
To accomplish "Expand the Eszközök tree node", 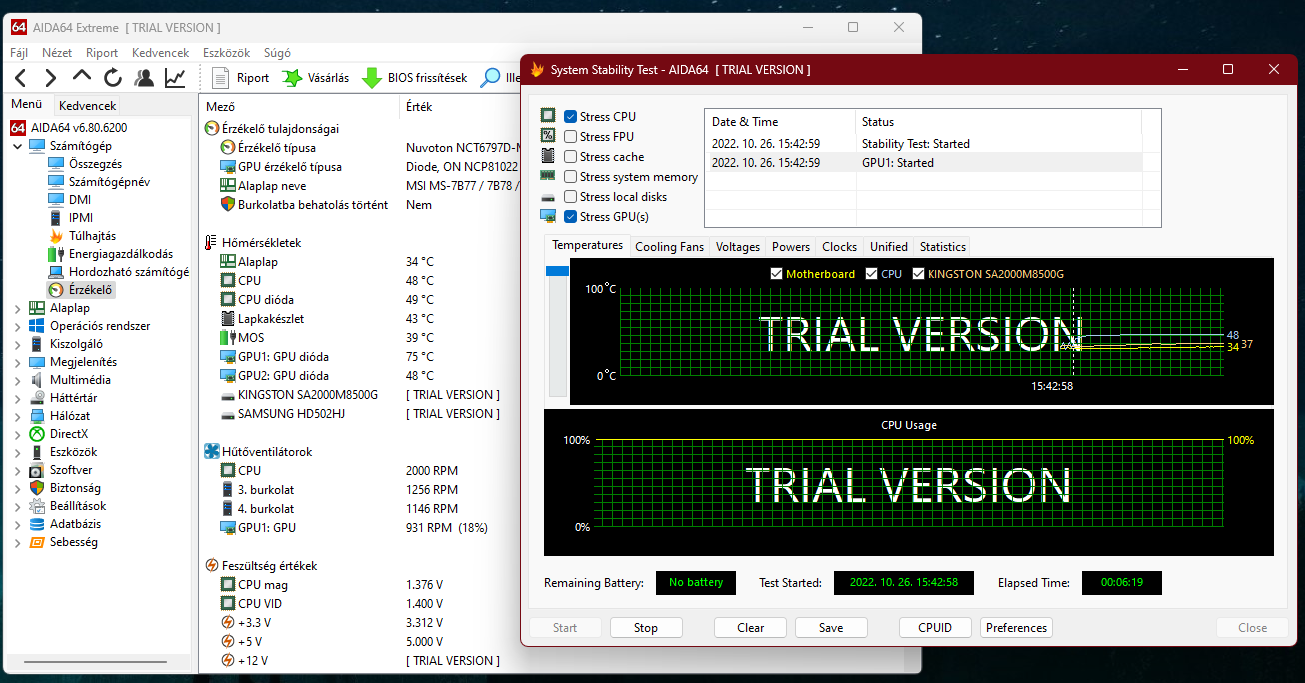I will pos(17,452).
